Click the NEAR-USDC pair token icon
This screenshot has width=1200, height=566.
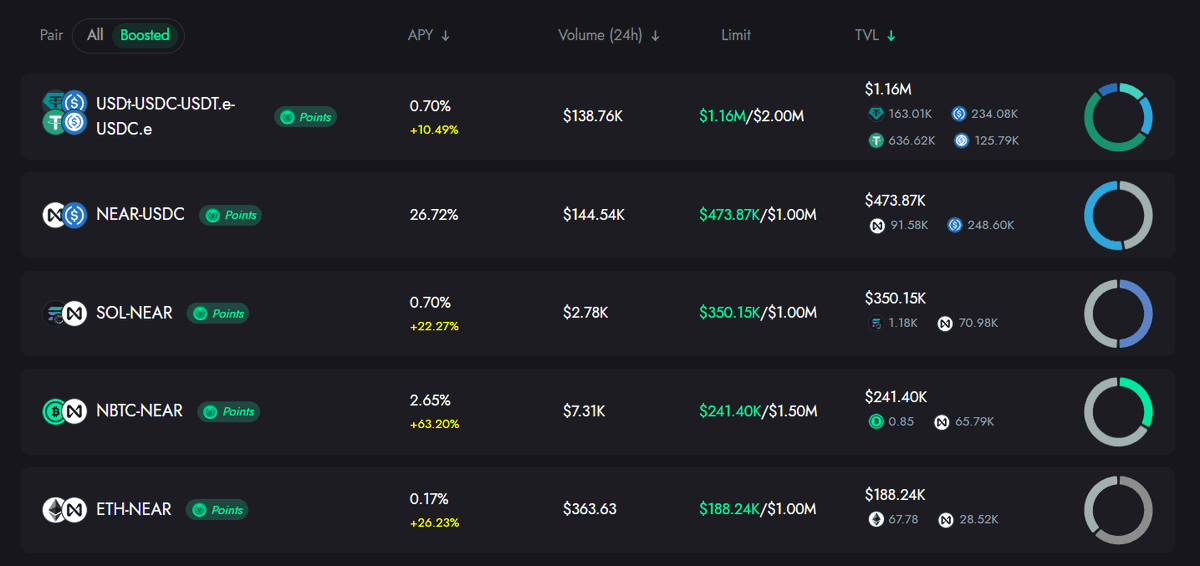65,215
